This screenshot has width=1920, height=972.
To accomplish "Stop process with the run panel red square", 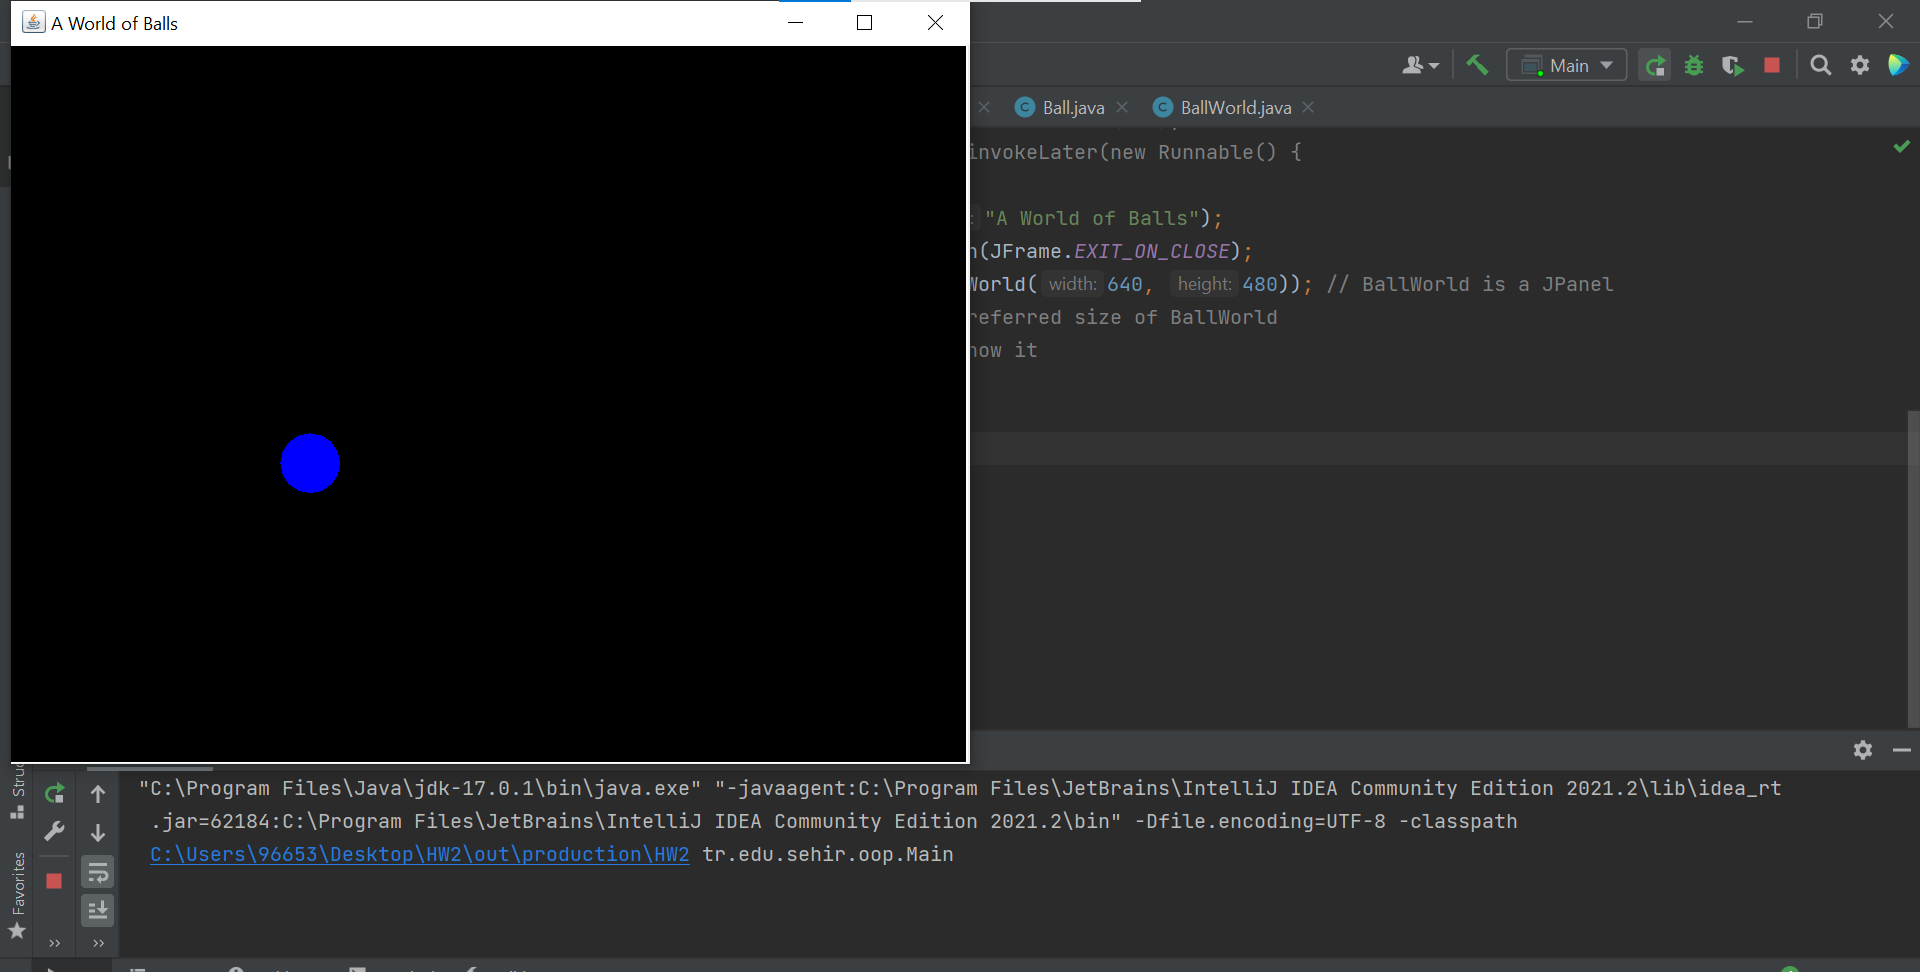I will [x=54, y=881].
